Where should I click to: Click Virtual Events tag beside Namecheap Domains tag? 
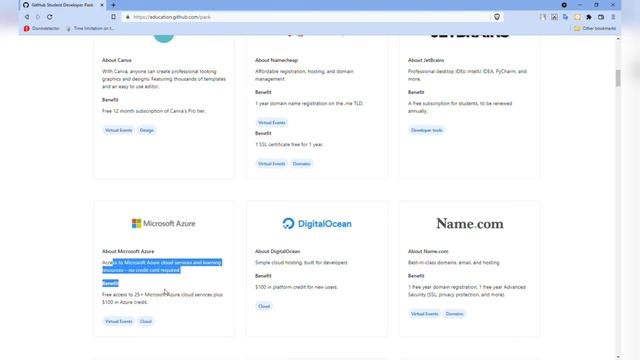[271, 164]
